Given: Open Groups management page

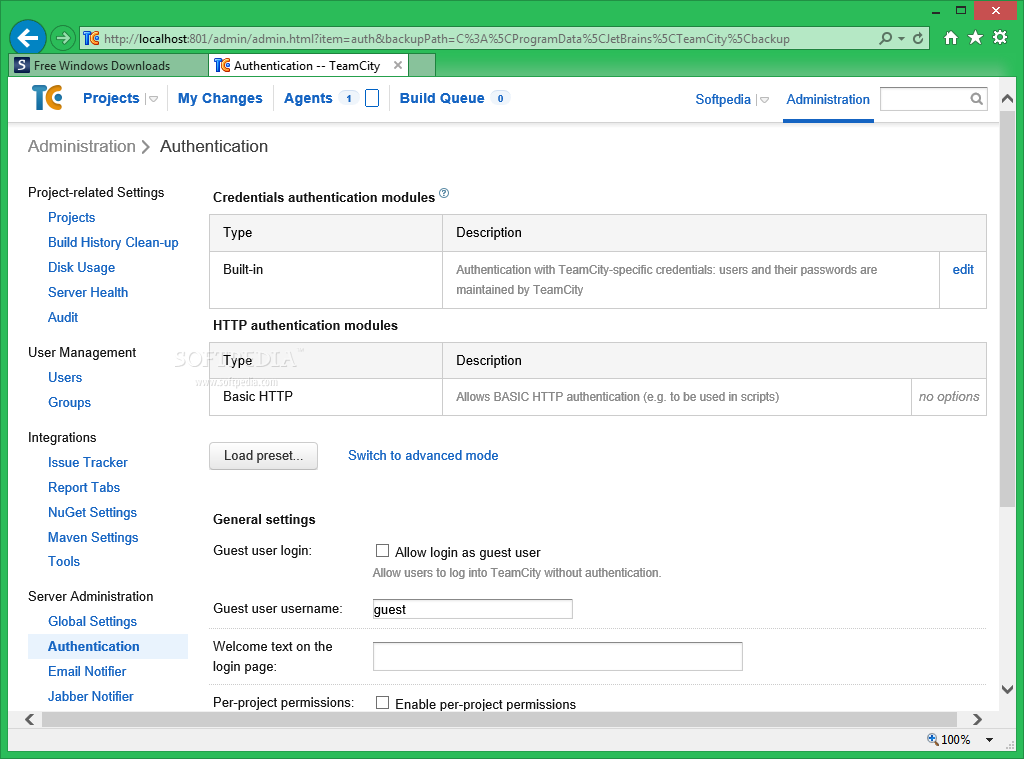Looking at the screenshot, I should [69, 402].
